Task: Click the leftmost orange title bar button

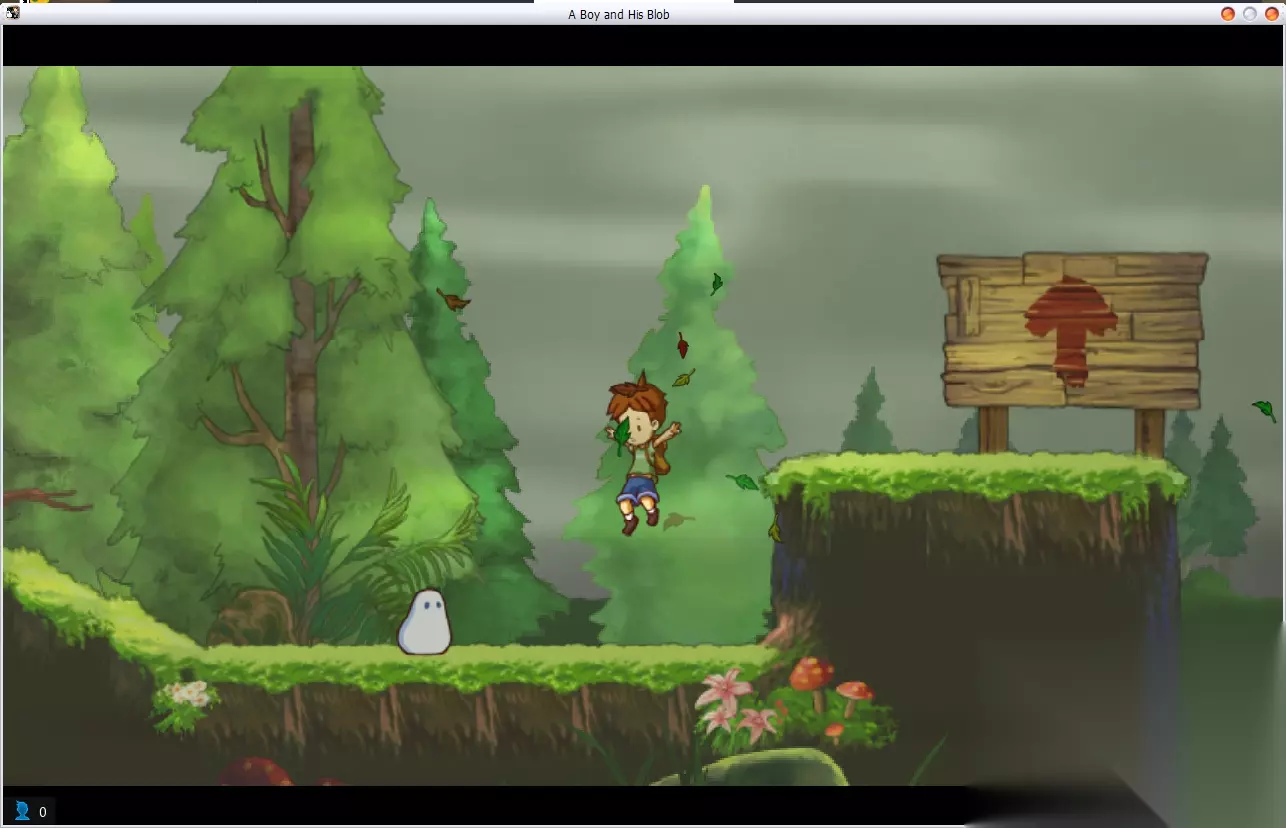Action: [1228, 14]
